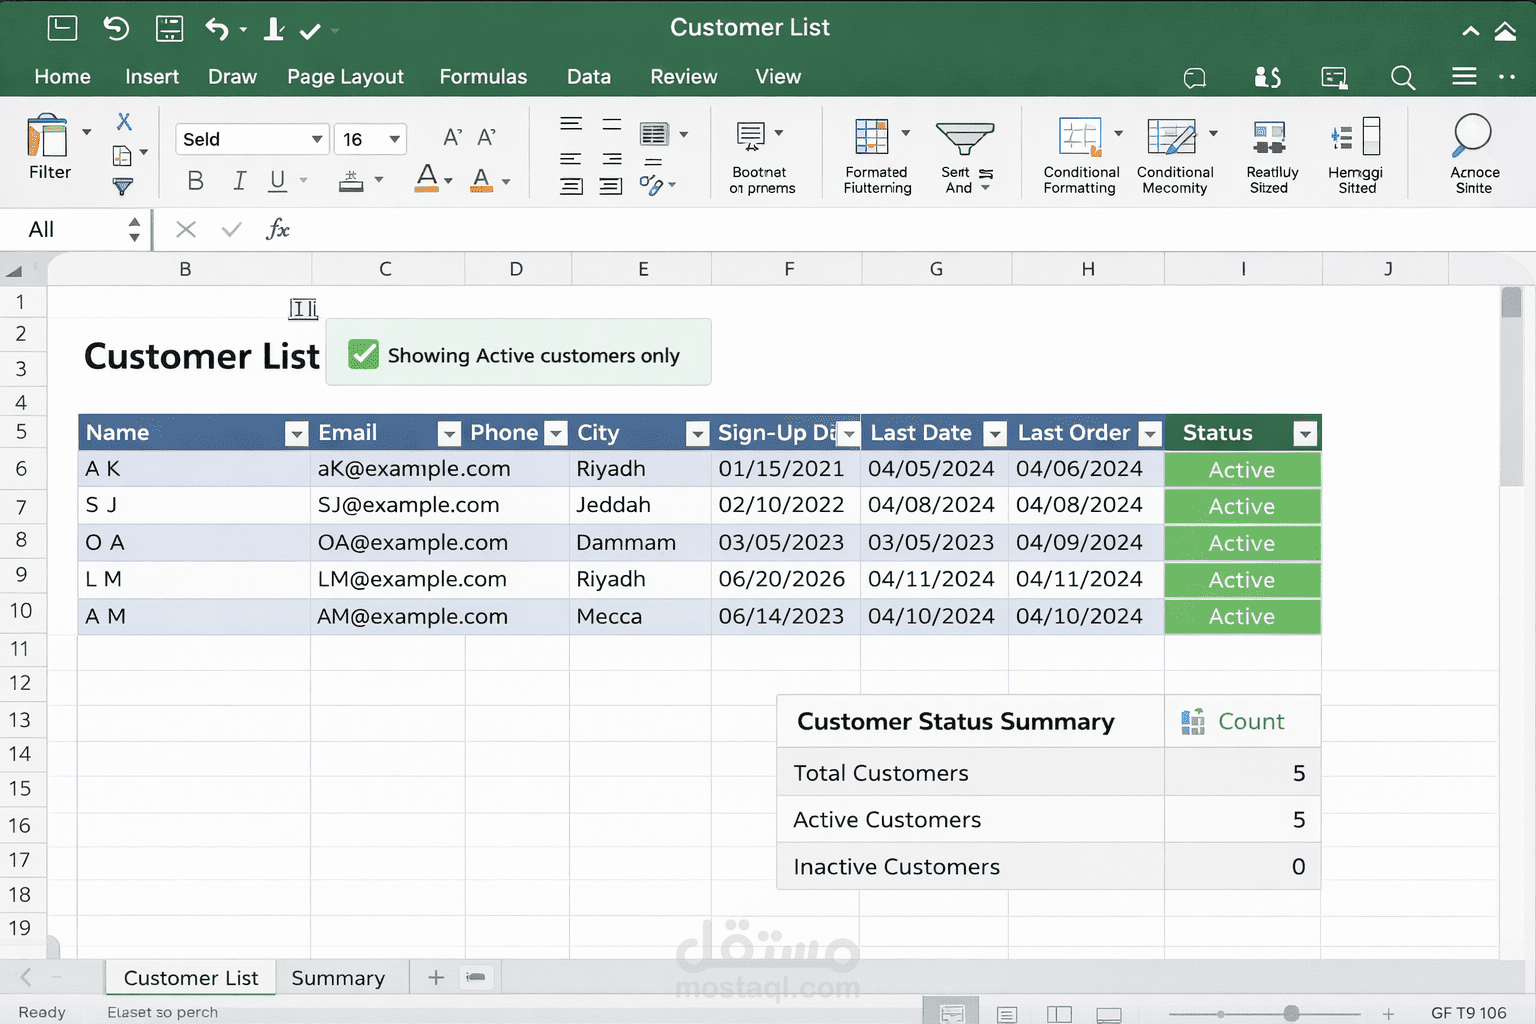Select all cells via corner triangle

14,270
